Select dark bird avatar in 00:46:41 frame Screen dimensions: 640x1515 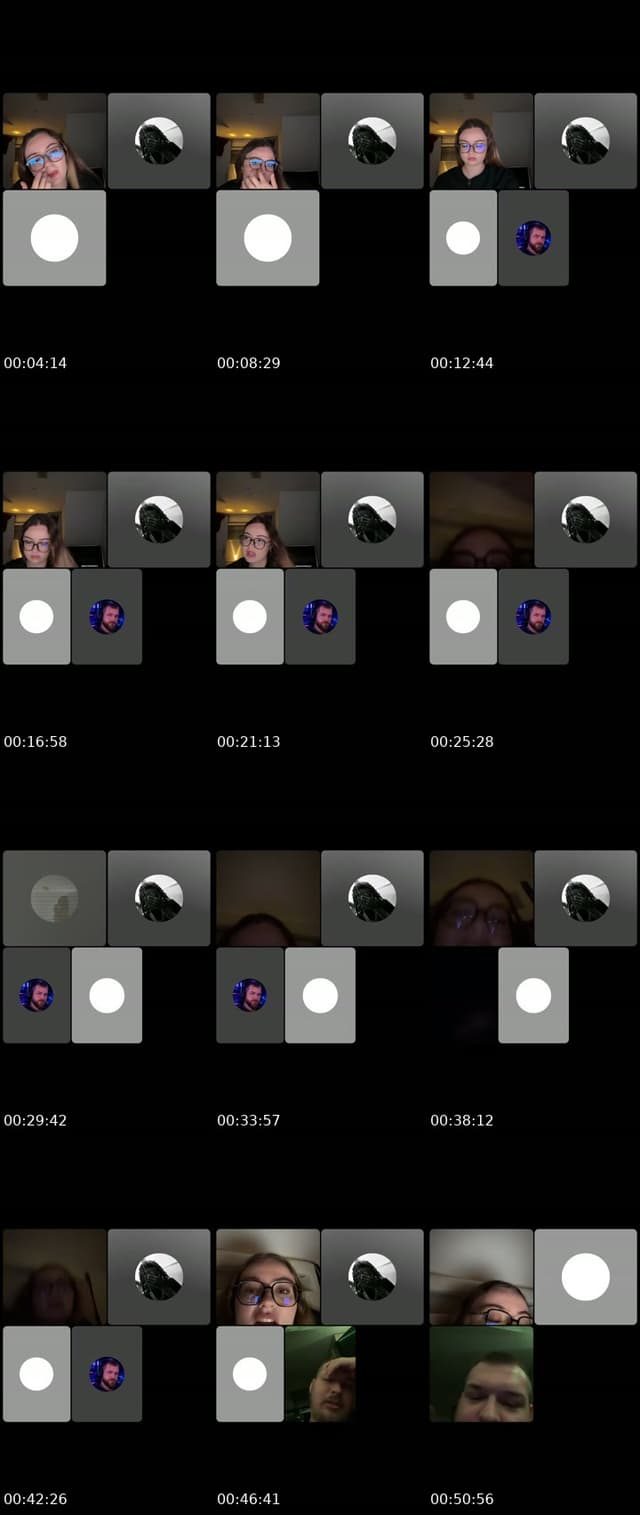tap(372, 1277)
